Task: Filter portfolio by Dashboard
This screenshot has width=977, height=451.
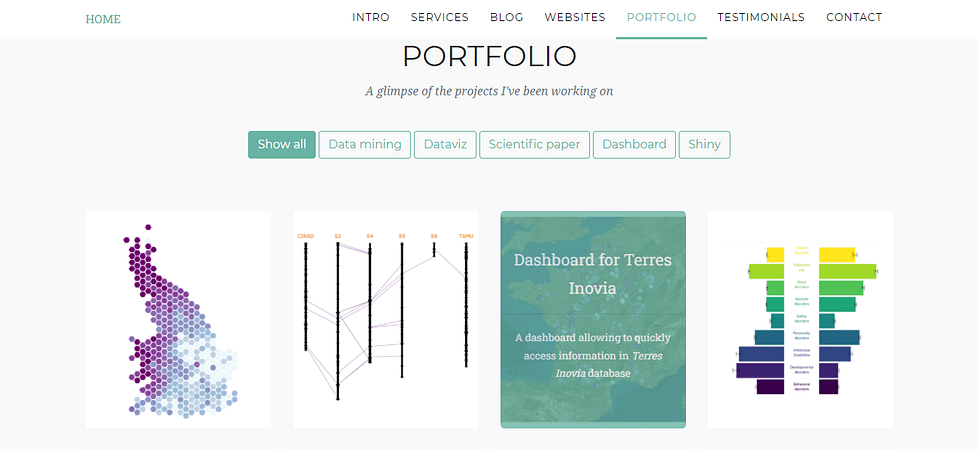Action: pos(634,145)
